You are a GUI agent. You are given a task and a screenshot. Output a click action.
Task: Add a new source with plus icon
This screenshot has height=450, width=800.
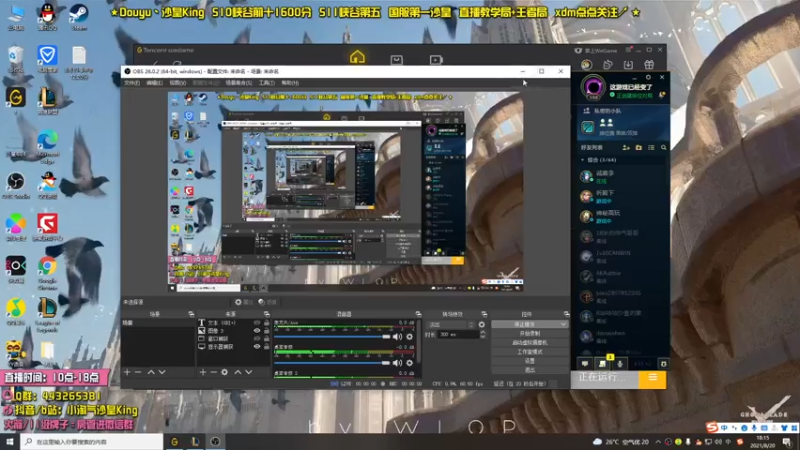[203, 372]
